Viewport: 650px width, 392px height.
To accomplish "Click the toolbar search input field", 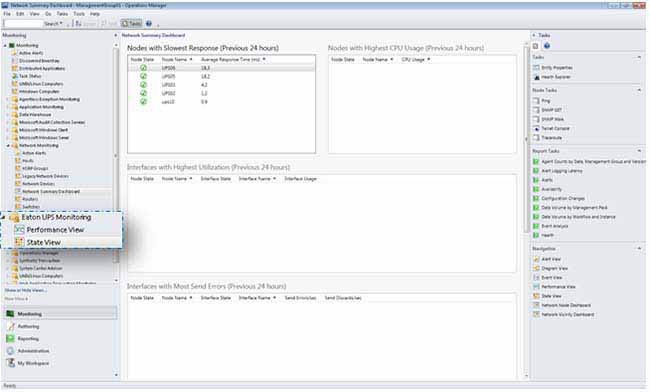I will tap(23, 24).
